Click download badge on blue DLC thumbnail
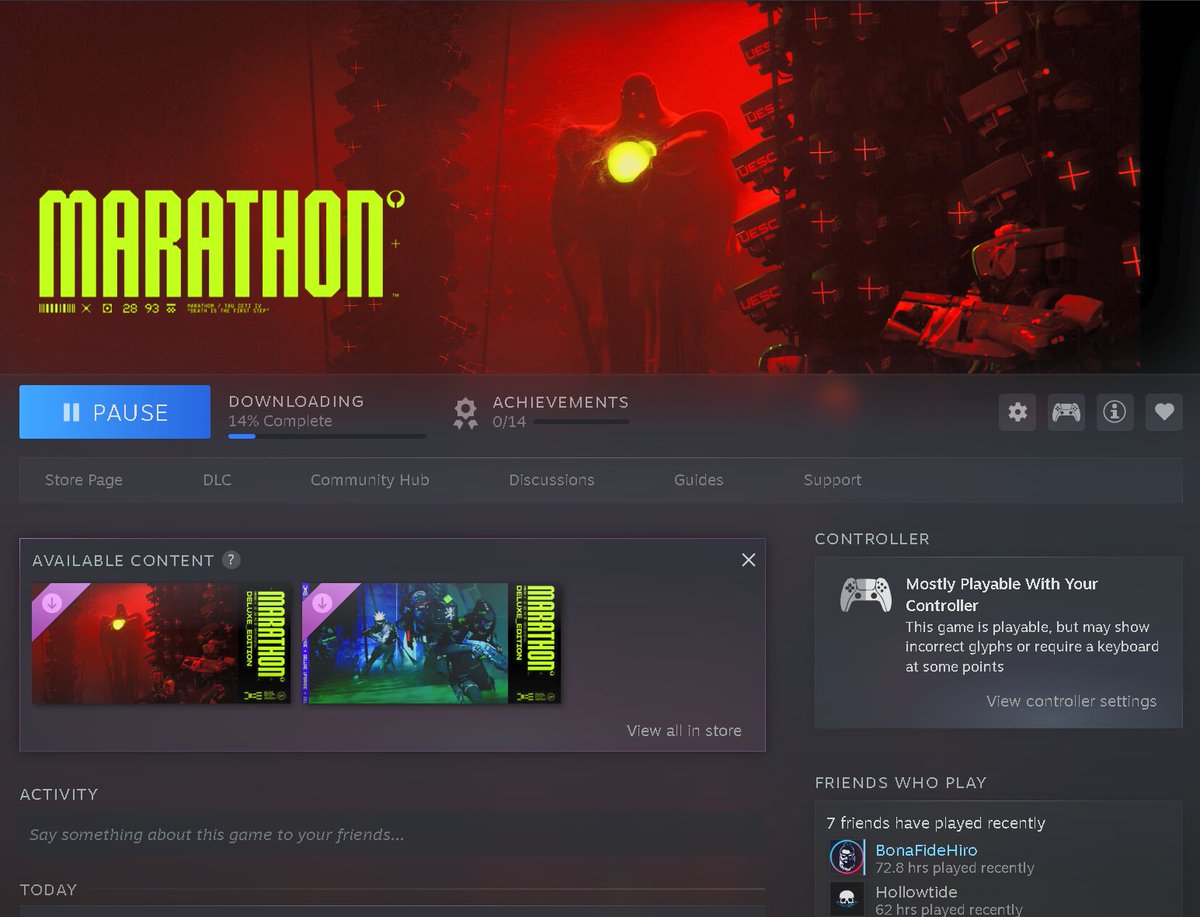 [322, 603]
